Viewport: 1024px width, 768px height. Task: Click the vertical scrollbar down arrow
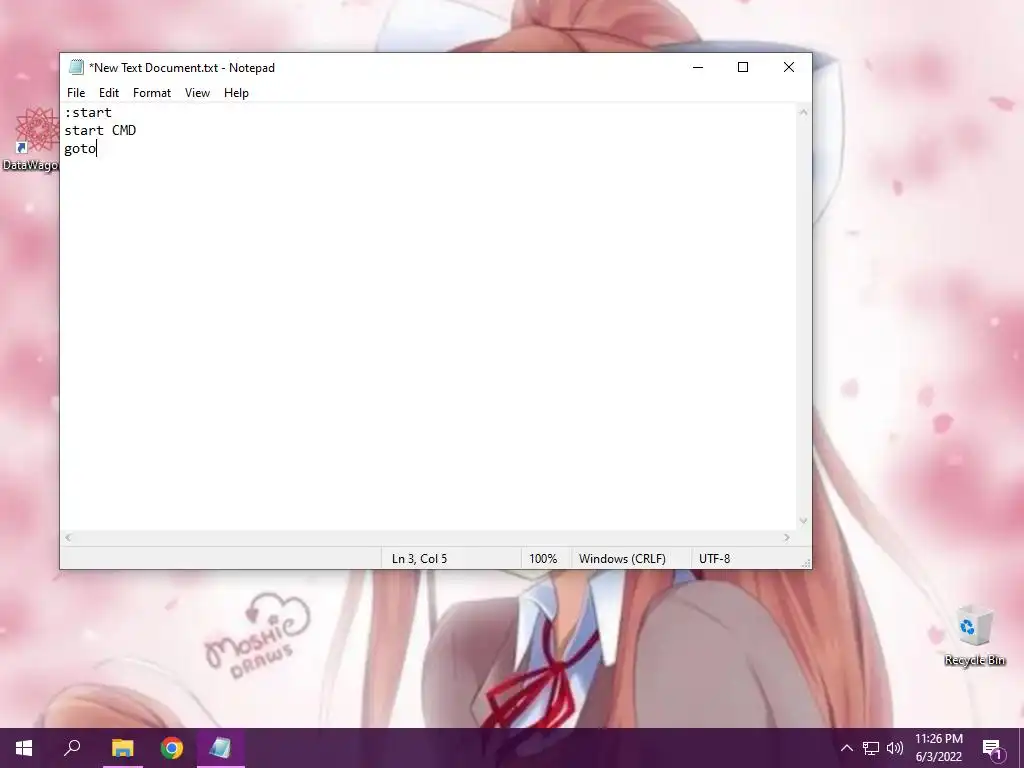(x=803, y=521)
